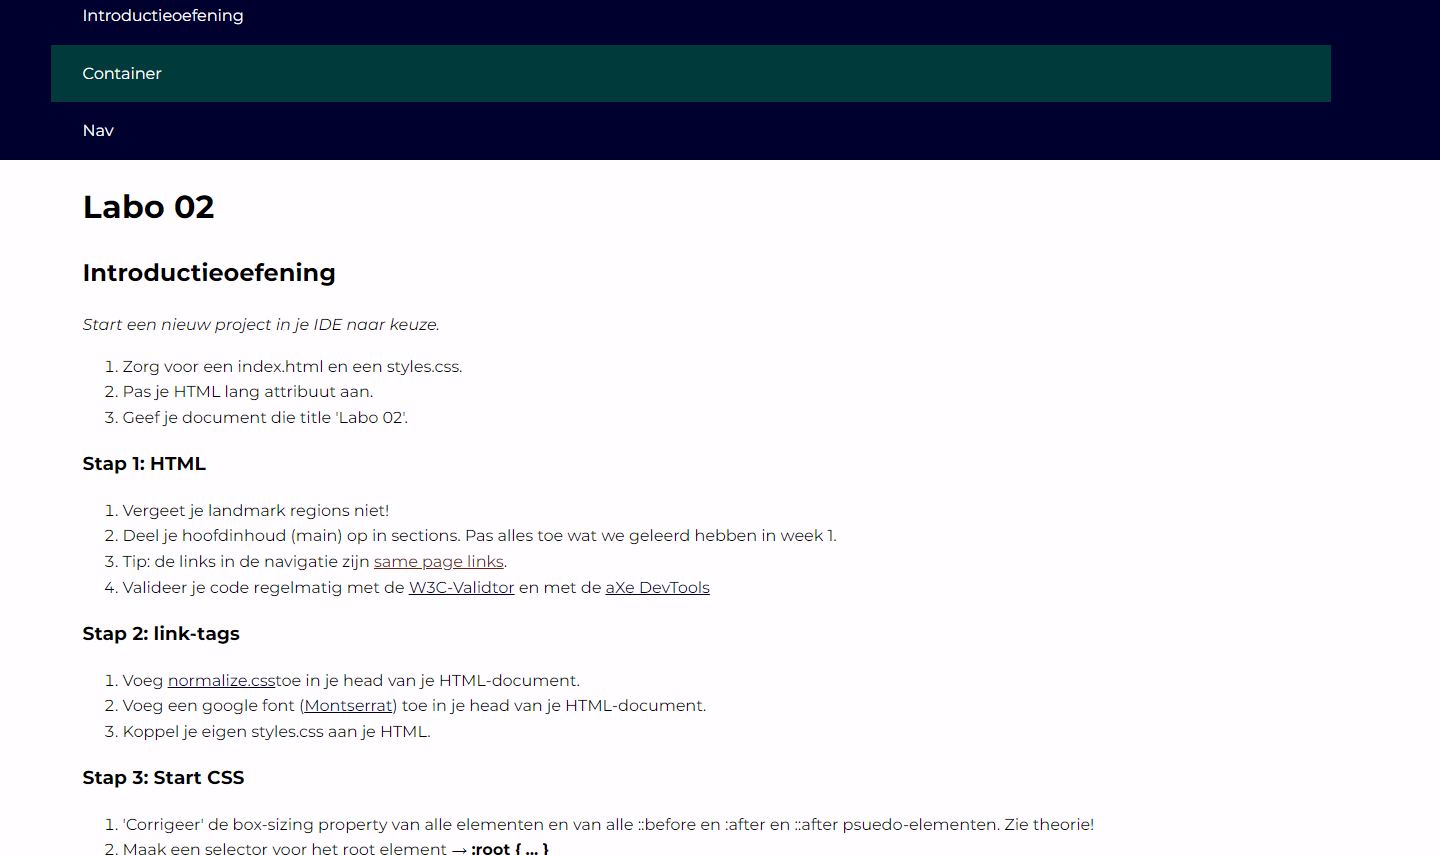Follow the 'same page links' hyperlink
Screen dimensions: 1440x855
438,562
